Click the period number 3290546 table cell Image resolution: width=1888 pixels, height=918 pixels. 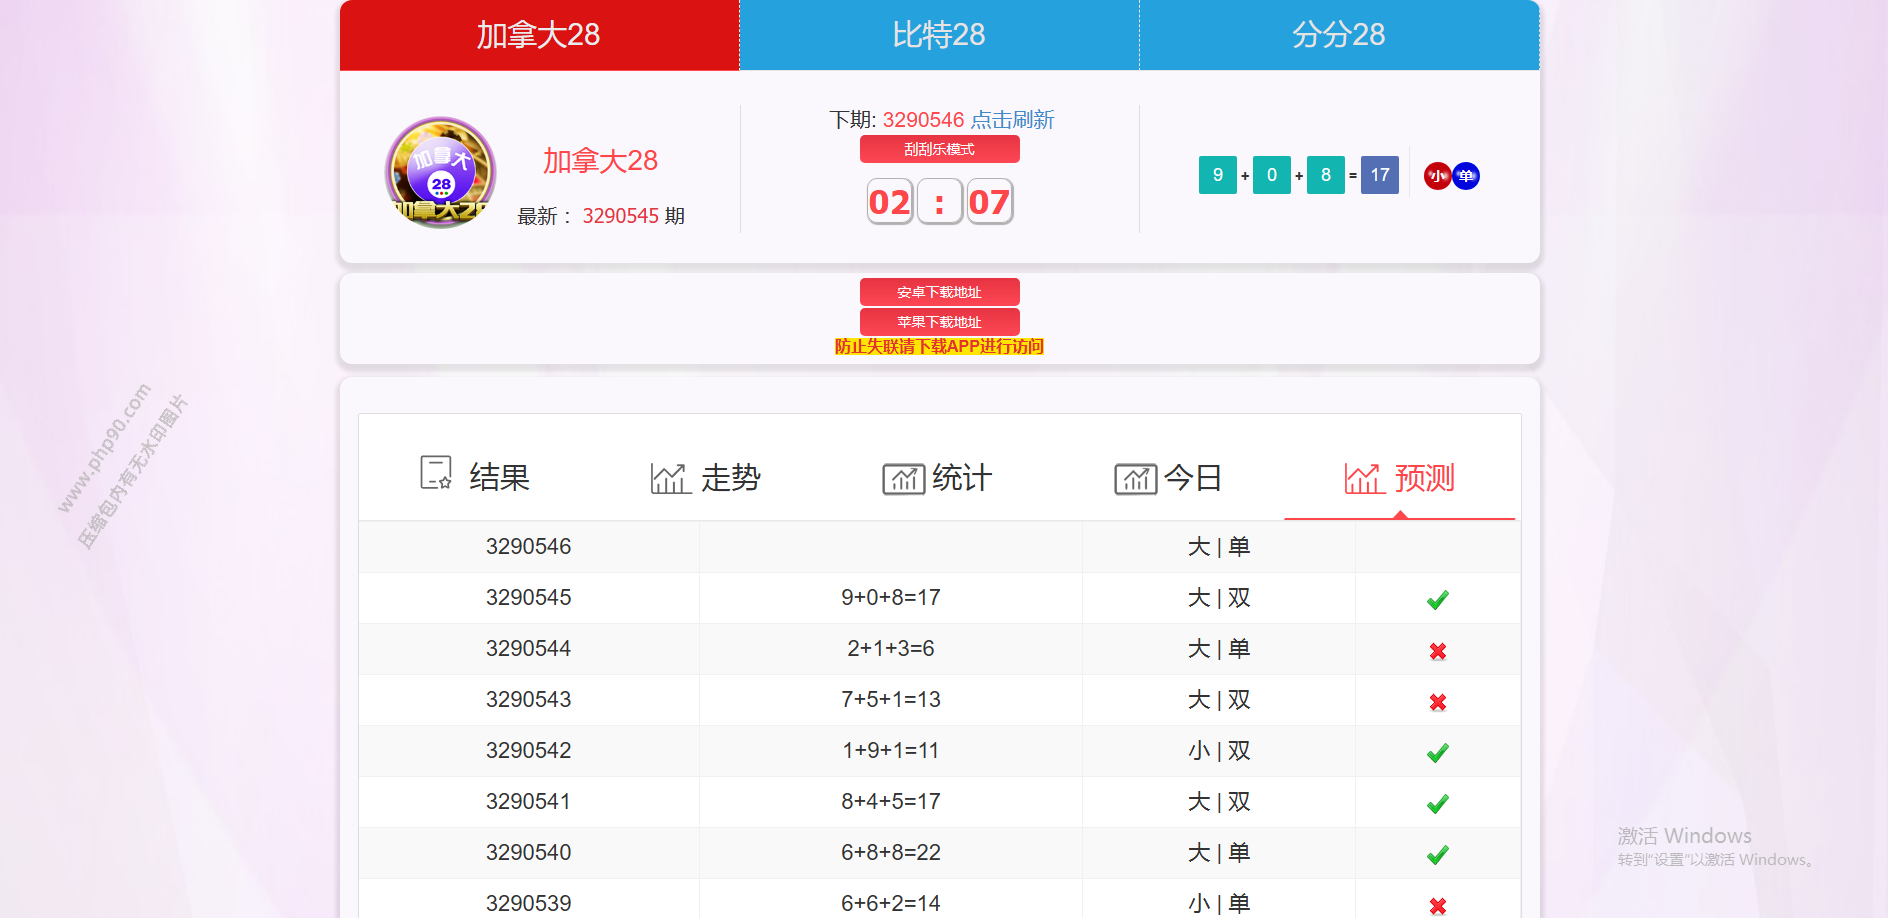(x=528, y=547)
